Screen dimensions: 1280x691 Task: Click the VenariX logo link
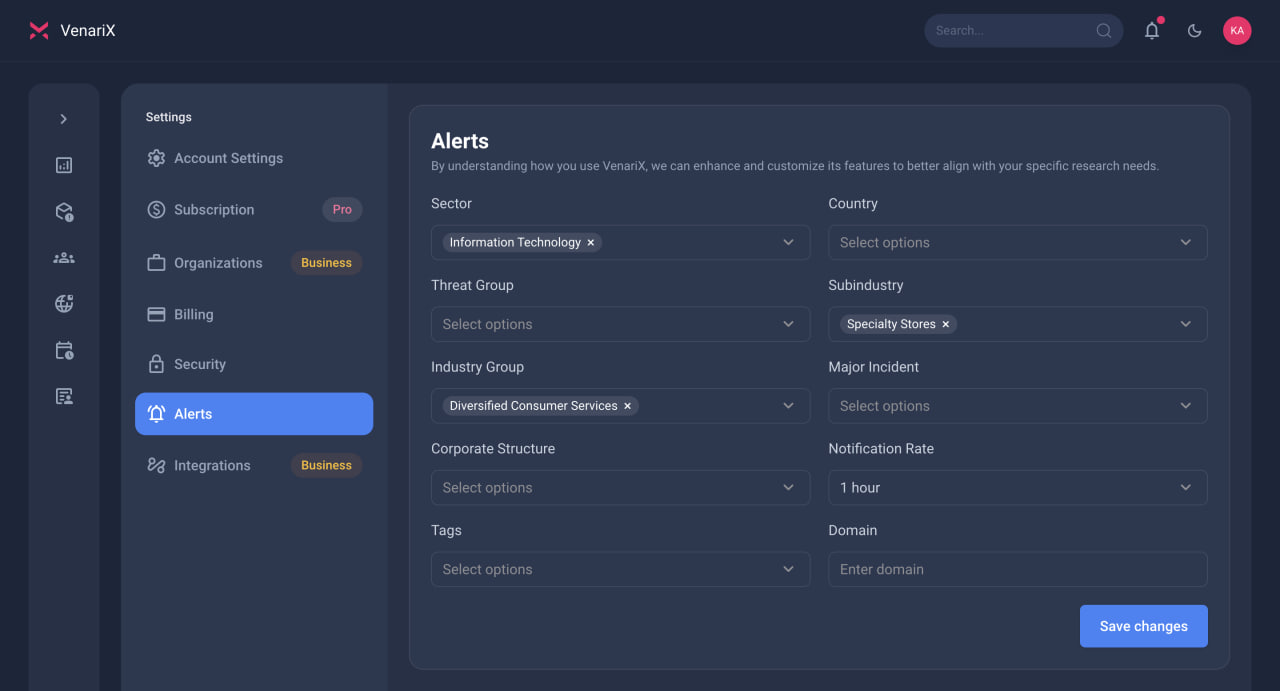[72, 30]
